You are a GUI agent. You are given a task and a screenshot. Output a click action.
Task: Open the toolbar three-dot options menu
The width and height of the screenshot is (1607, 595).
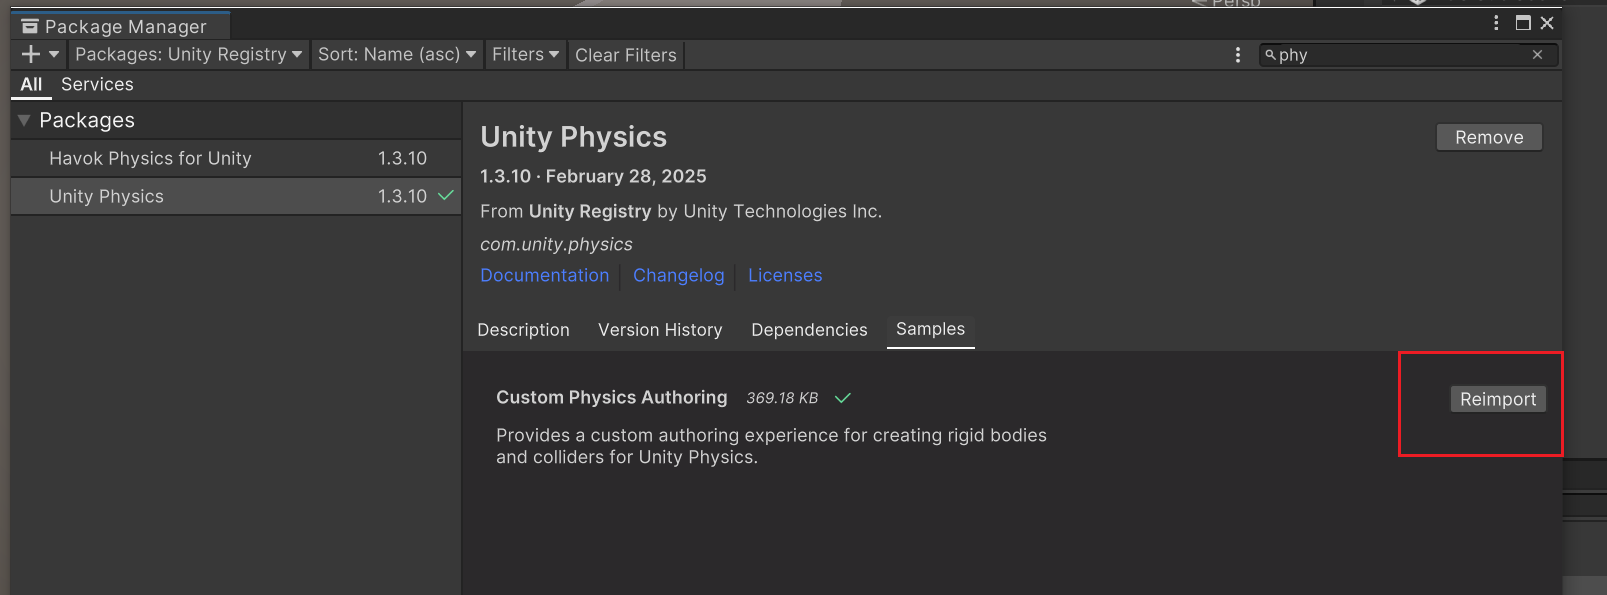pos(1237,55)
